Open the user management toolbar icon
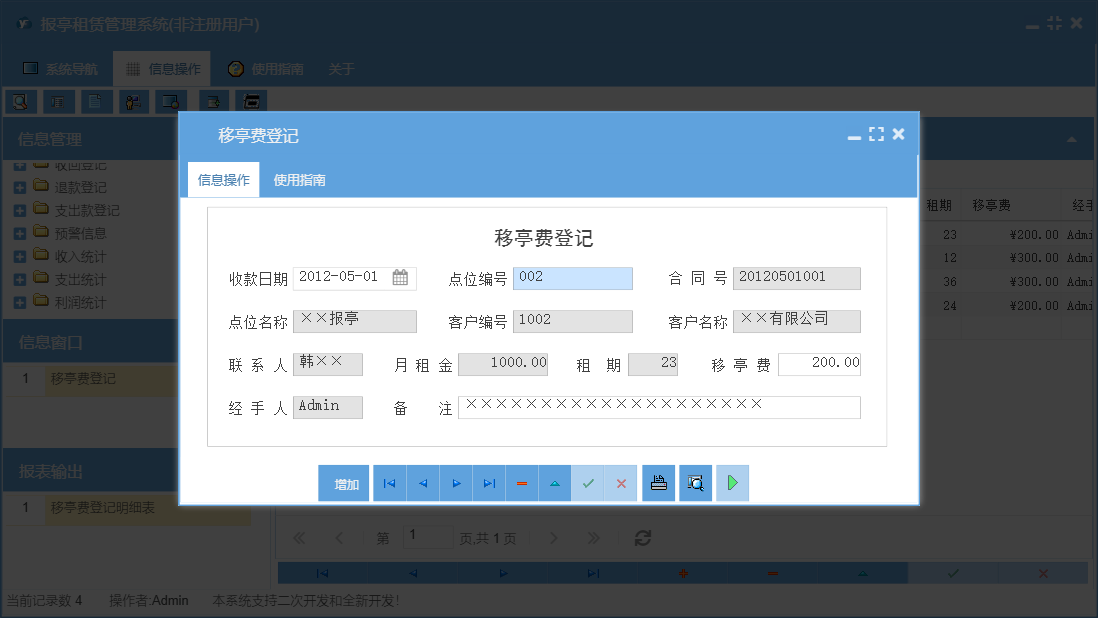Screen dimensions: 1098x618 [133, 101]
